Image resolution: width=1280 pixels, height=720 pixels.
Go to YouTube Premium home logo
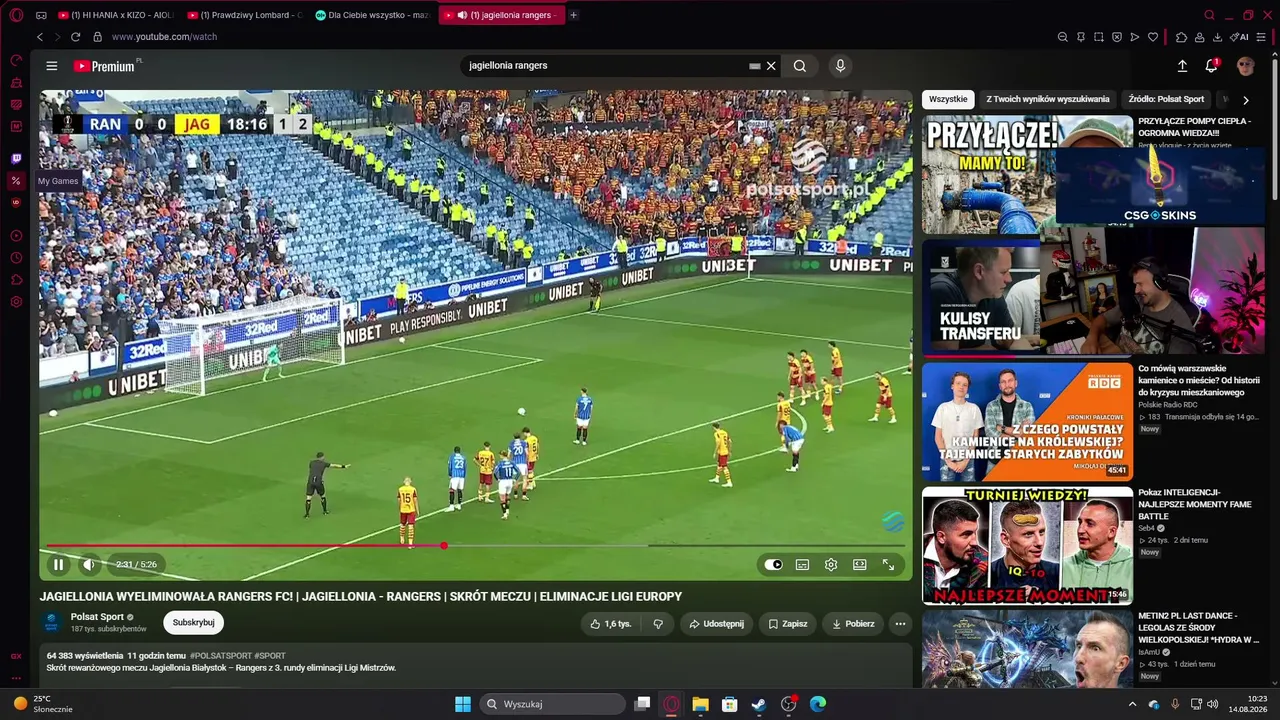pyautogui.click(x=104, y=66)
